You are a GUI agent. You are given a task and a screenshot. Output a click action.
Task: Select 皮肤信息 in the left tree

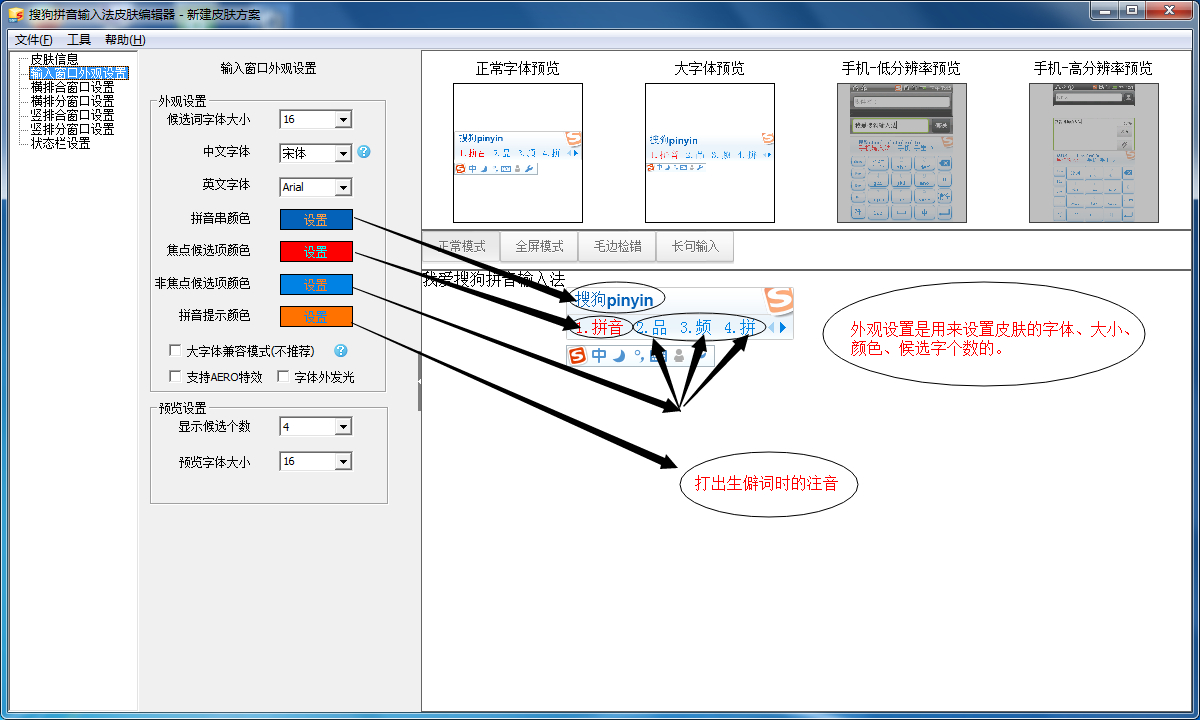(x=54, y=59)
